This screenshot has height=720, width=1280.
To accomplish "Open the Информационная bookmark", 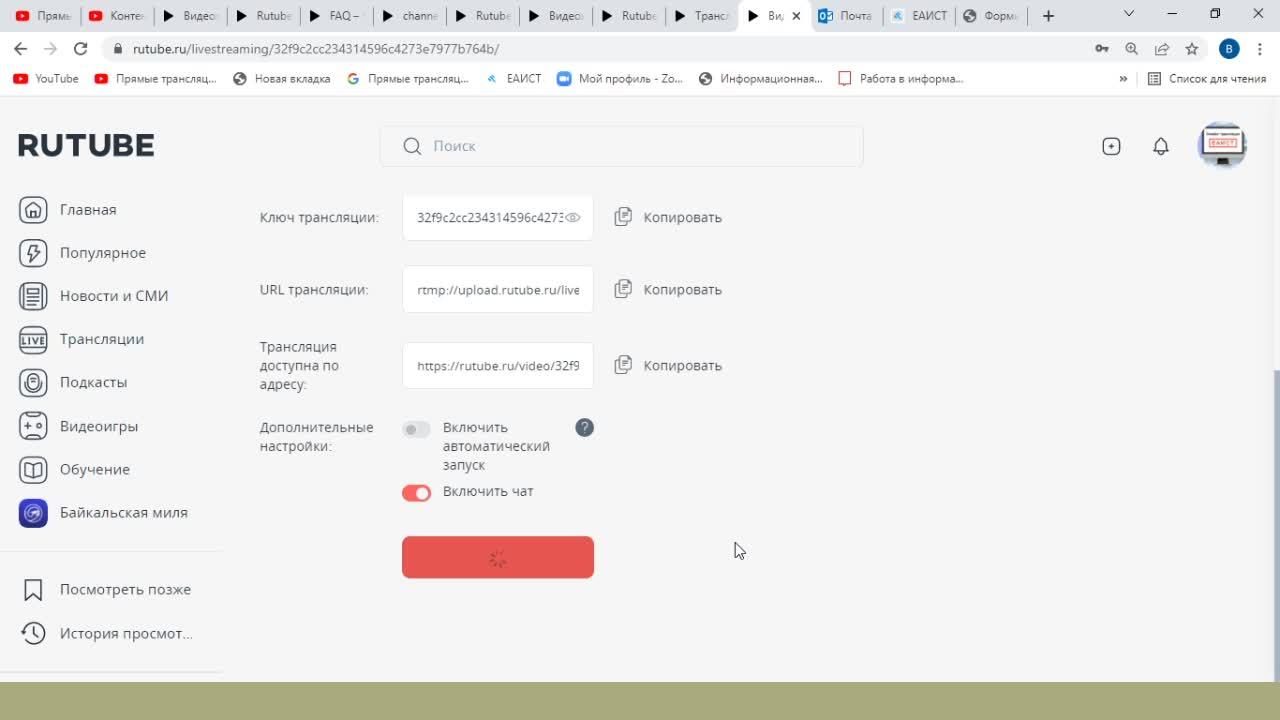I will pyautogui.click(x=760, y=79).
